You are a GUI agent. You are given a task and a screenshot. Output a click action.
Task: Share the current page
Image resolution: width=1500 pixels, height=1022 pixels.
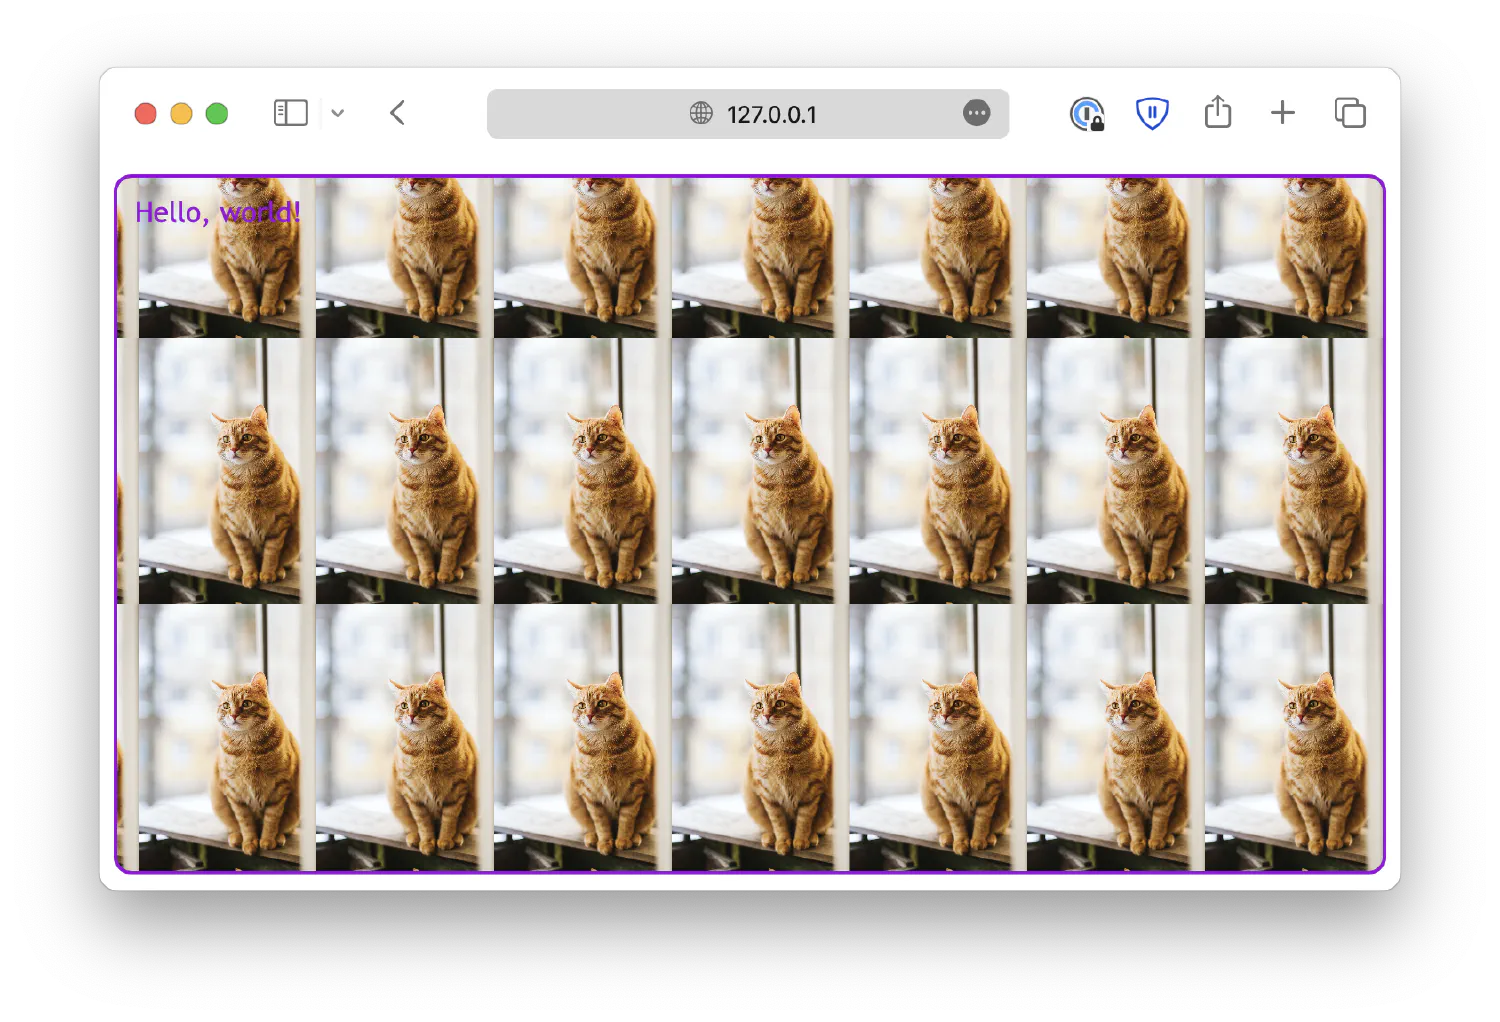pos(1218,112)
